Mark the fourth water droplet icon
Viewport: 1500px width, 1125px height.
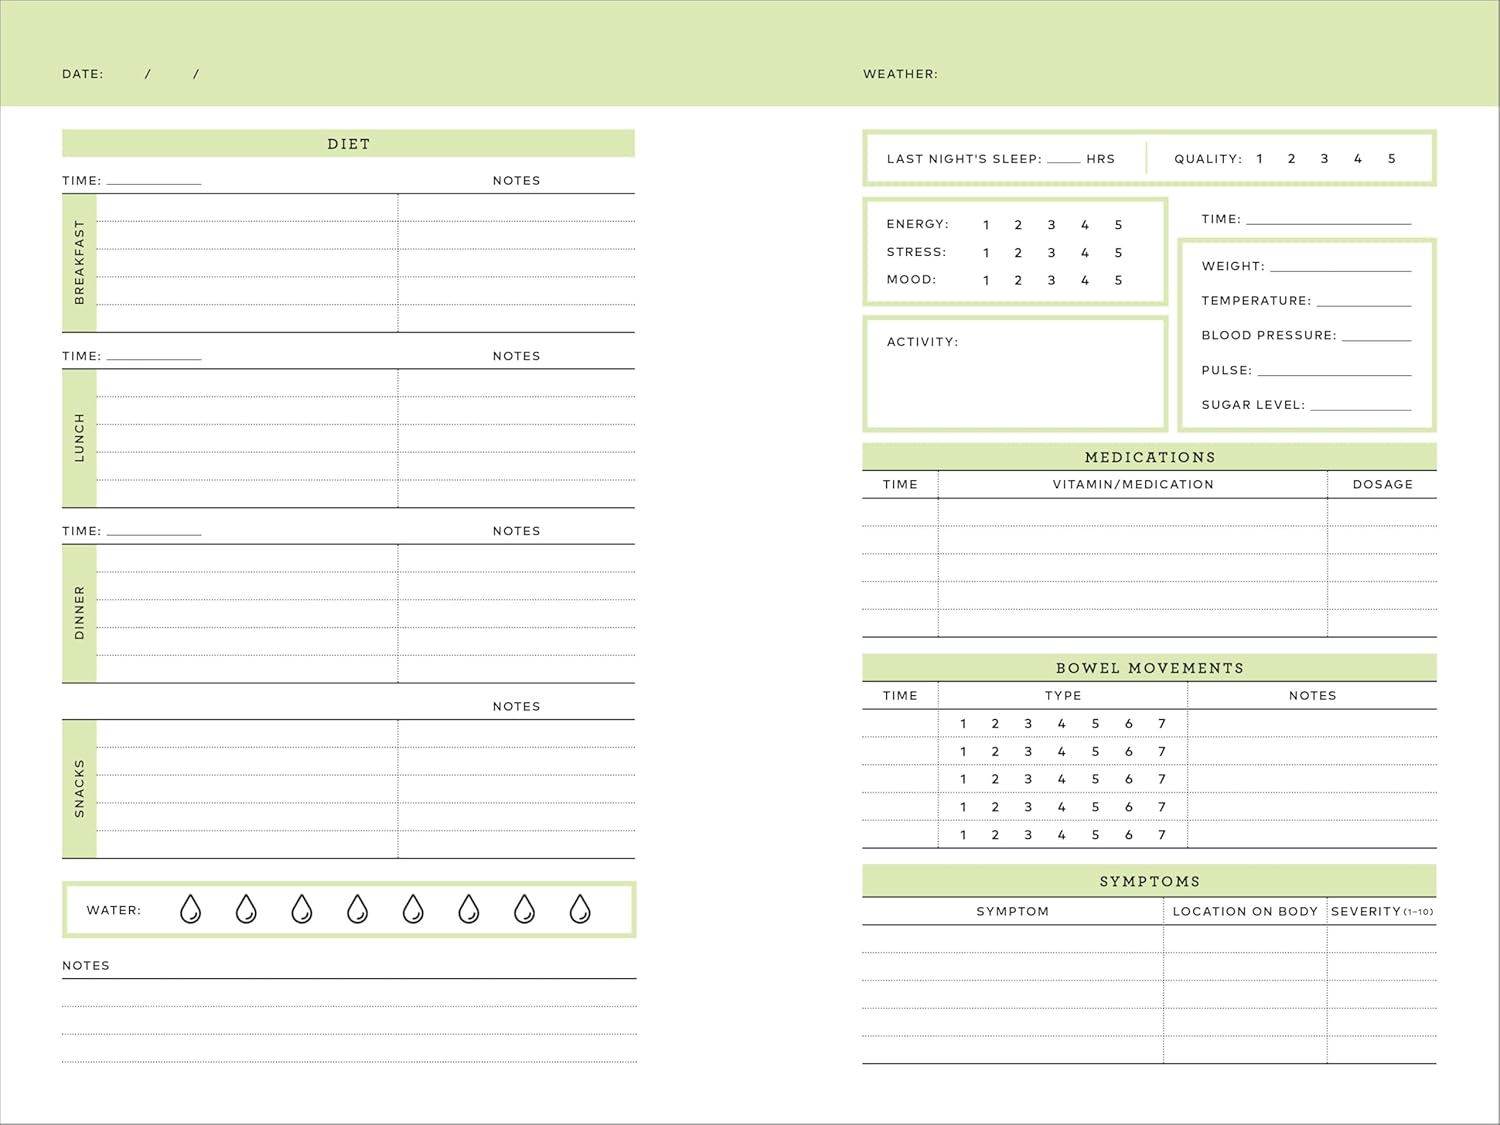tap(357, 909)
